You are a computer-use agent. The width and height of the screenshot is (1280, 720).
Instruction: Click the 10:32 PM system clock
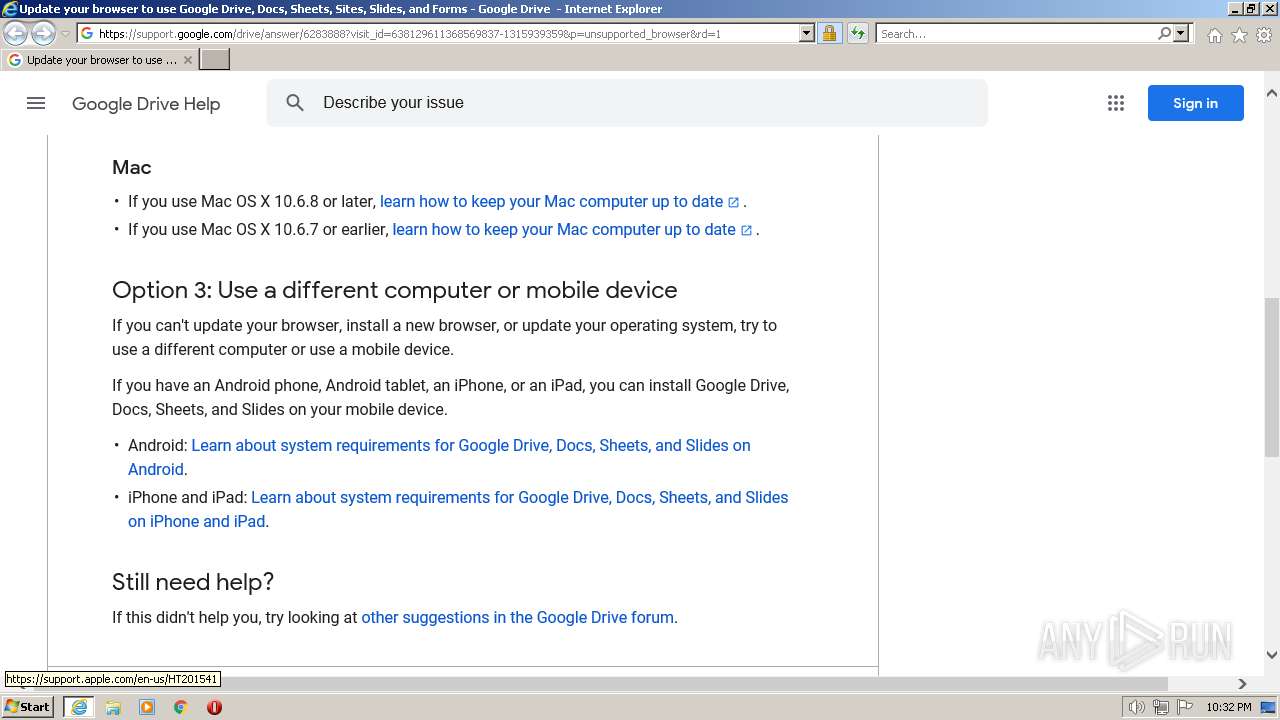[1228, 707]
